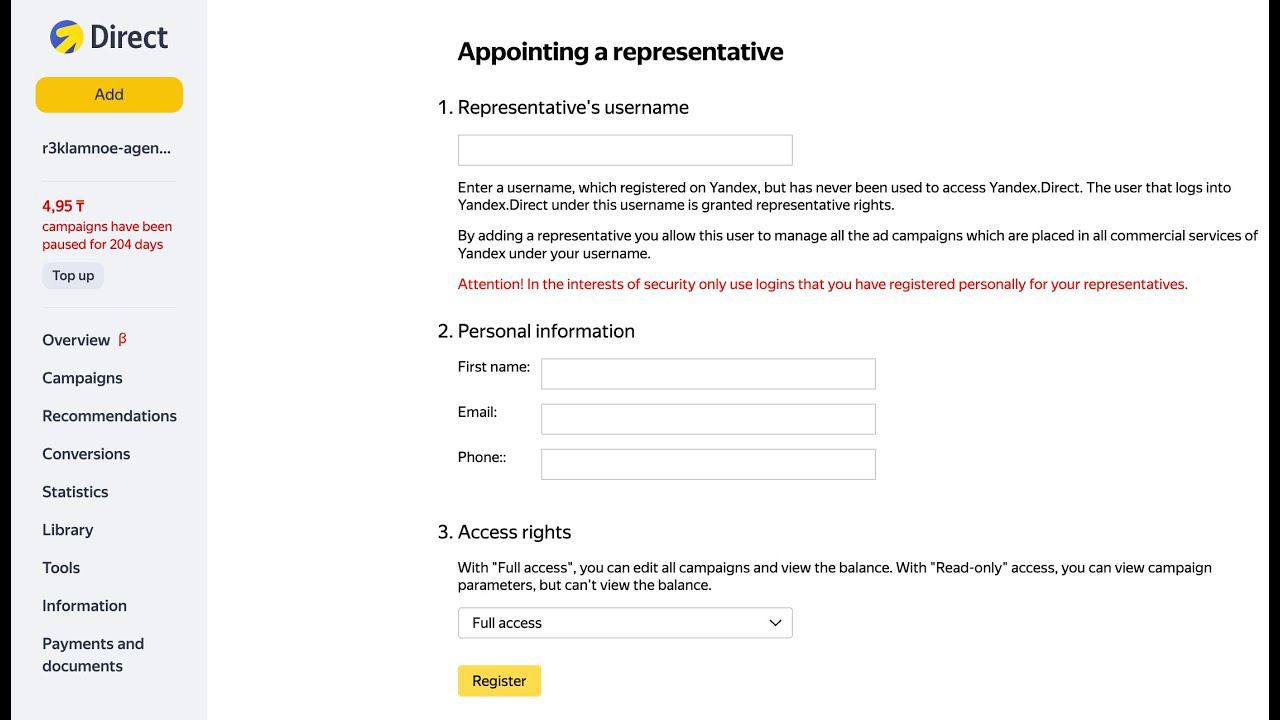Go to Campaigns in the sidebar
Viewport: 1280px width, 720px height.
click(x=82, y=378)
